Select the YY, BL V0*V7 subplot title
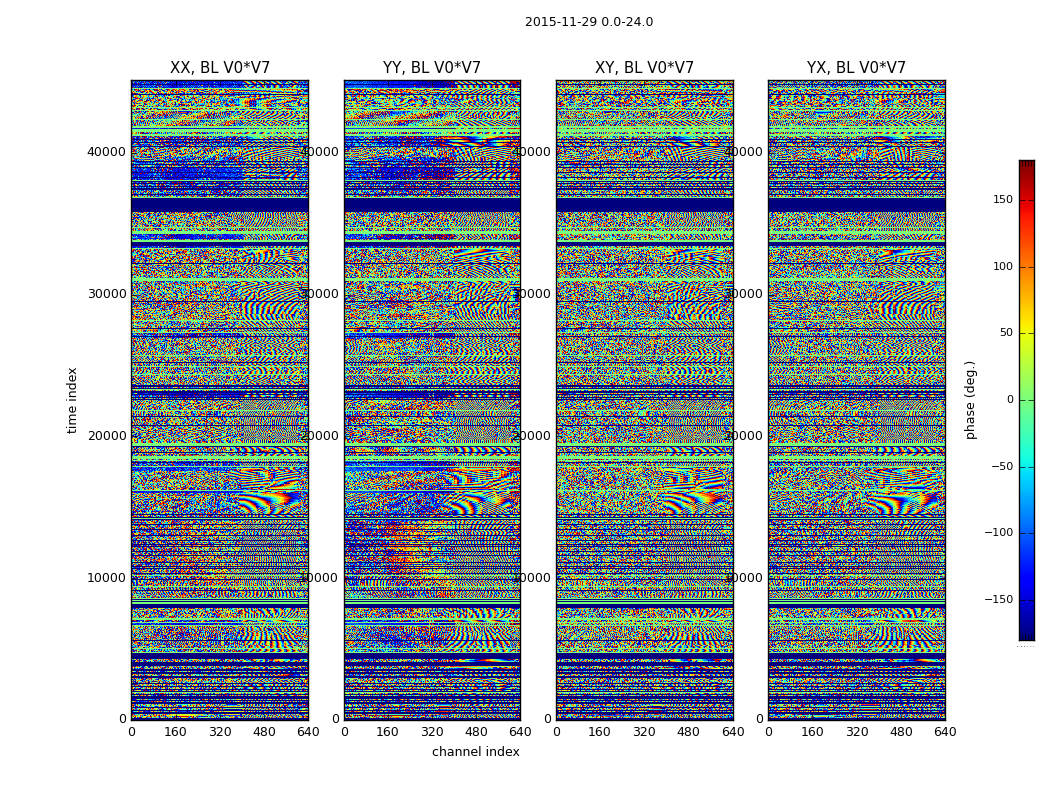1050x800 pixels. pyautogui.click(x=432, y=68)
